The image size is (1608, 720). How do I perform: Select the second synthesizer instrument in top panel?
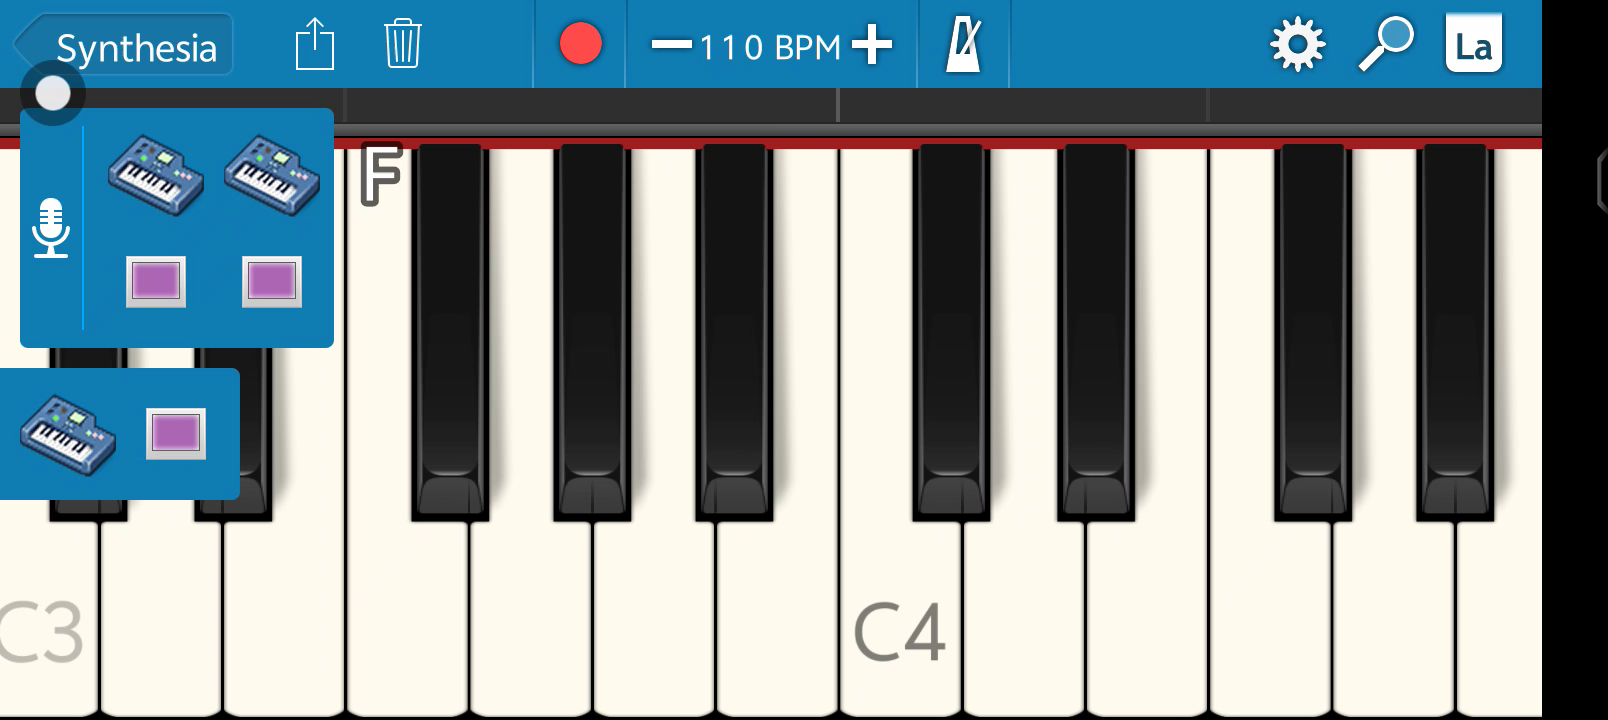pyautogui.click(x=271, y=175)
